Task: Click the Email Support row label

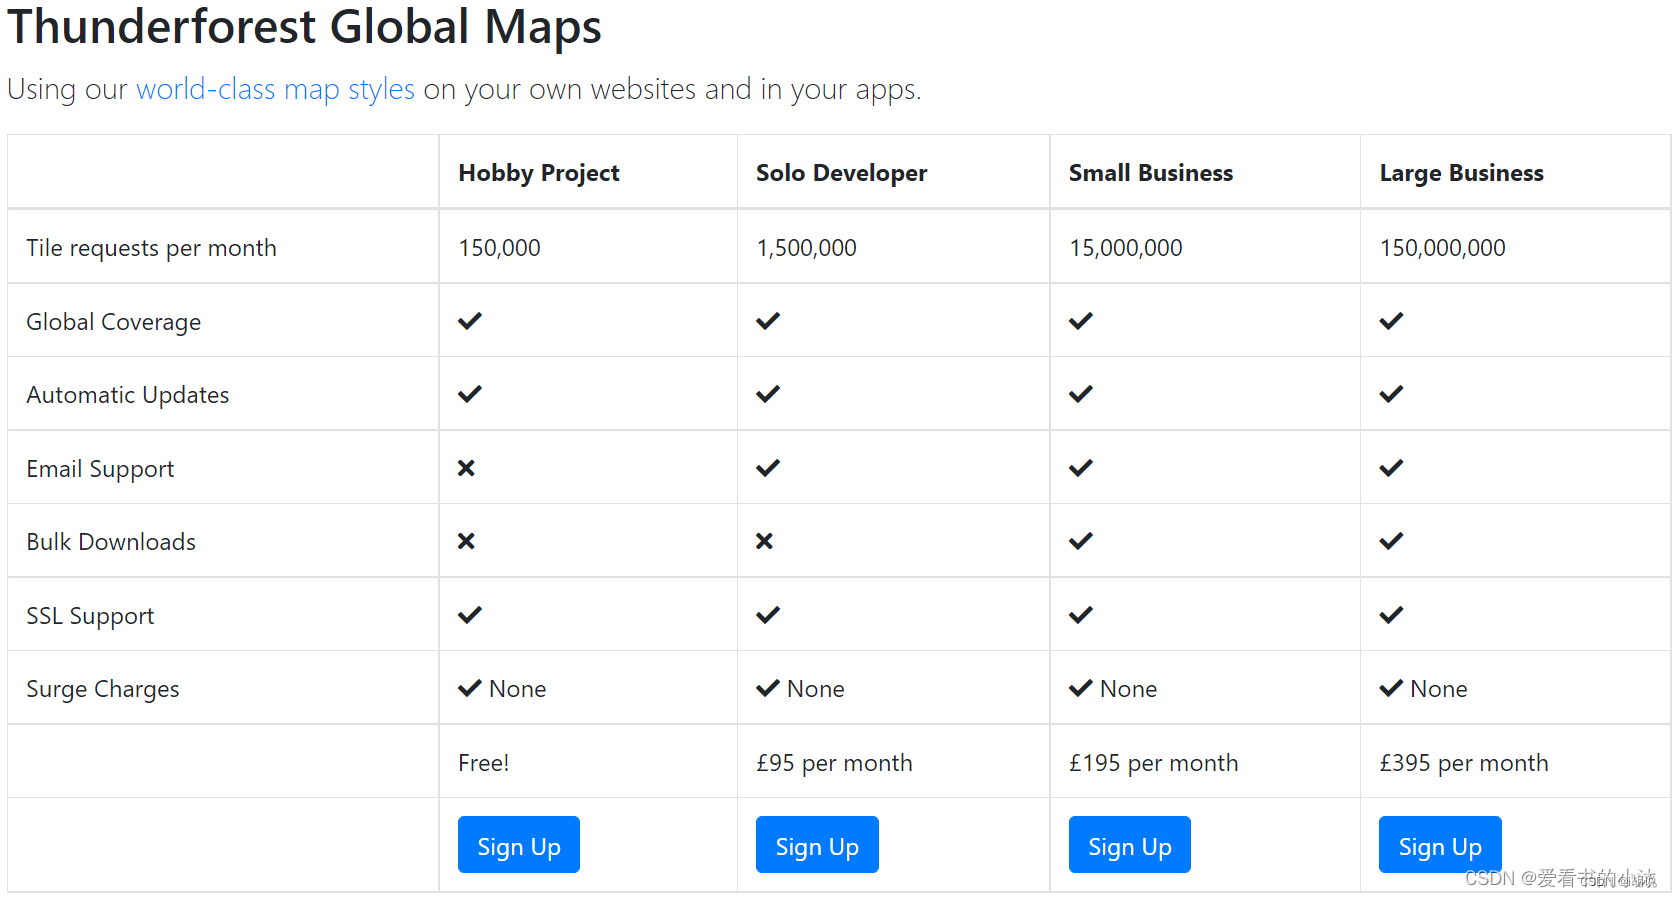Action: 100,469
